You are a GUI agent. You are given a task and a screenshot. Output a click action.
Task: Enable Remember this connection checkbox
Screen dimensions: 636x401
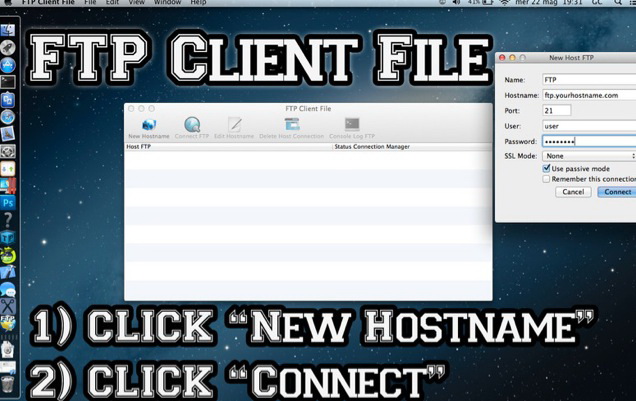(546, 179)
